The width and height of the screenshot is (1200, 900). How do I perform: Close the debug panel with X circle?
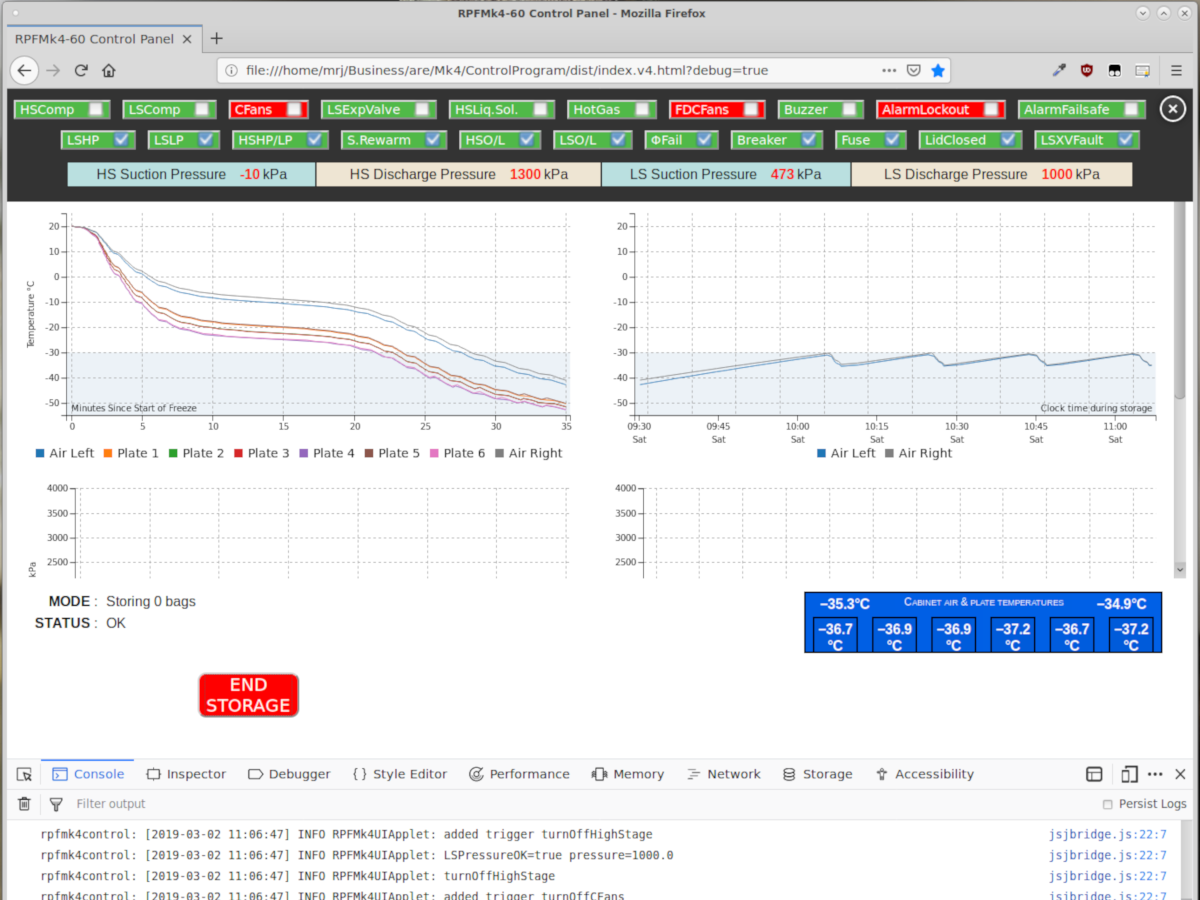[1174, 109]
